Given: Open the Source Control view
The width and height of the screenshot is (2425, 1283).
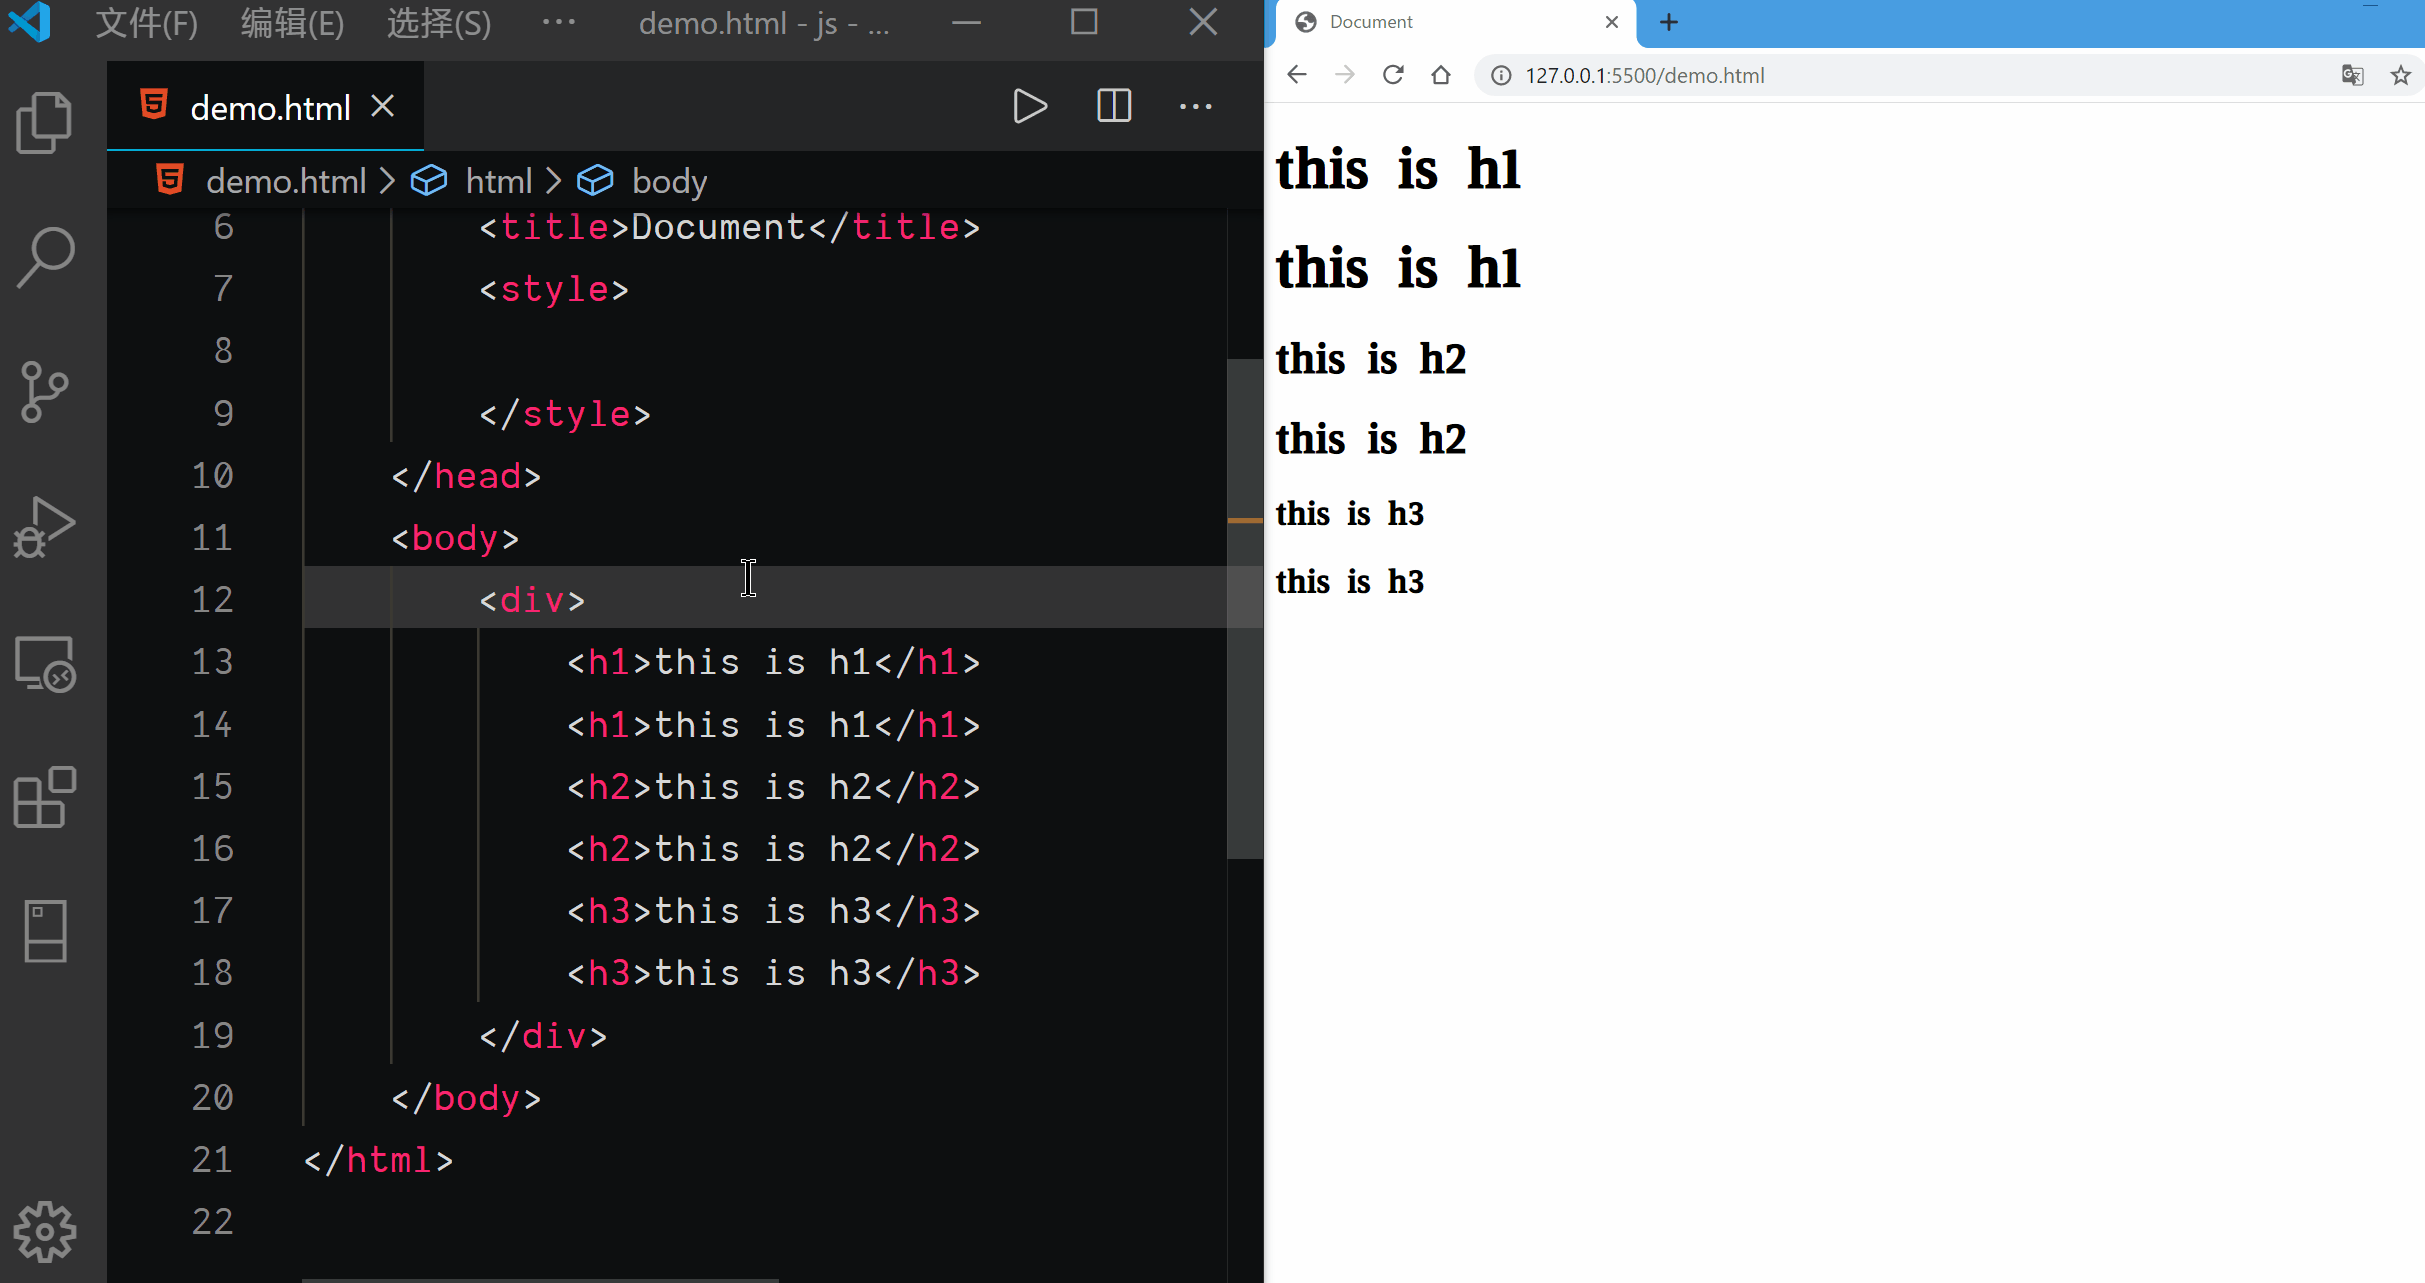Looking at the screenshot, I should [x=45, y=391].
